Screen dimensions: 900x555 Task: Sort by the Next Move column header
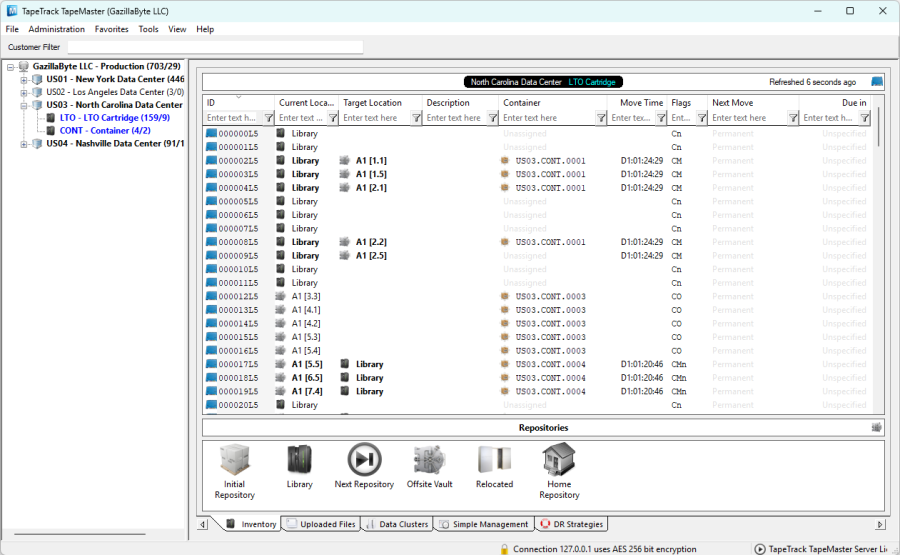pyautogui.click(x=752, y=103)
